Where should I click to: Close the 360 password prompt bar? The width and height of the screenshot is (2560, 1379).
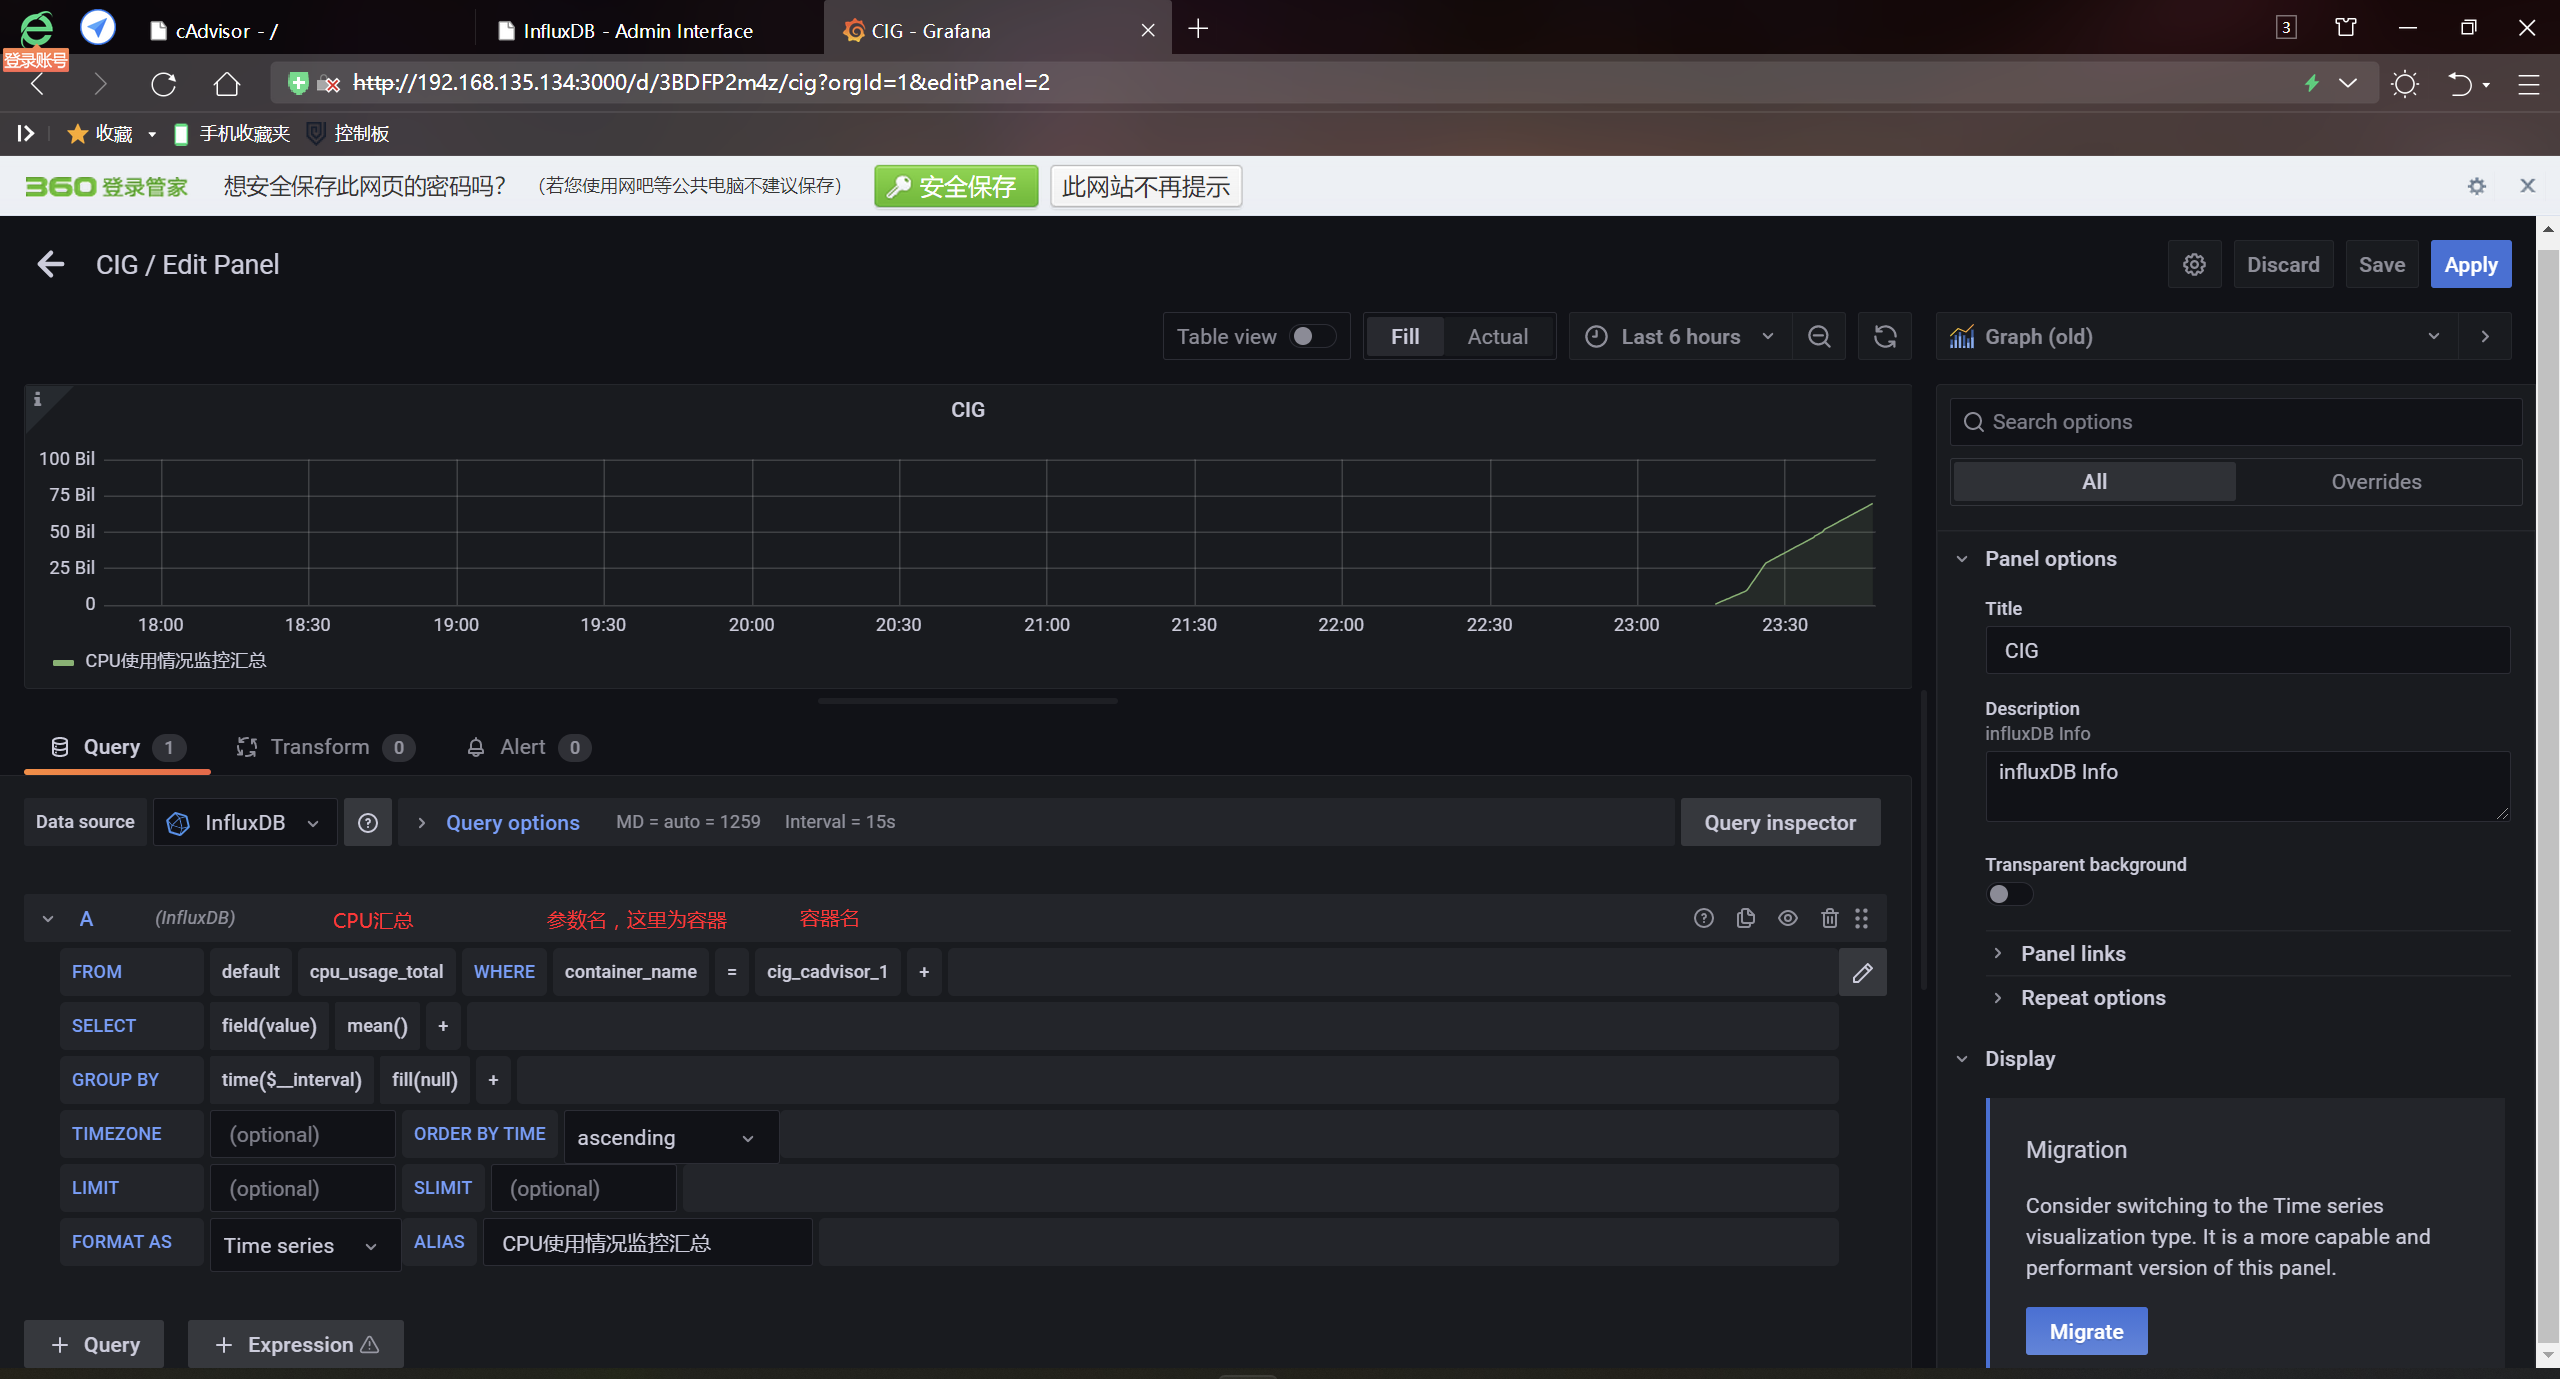click(x=2527, y=186)
